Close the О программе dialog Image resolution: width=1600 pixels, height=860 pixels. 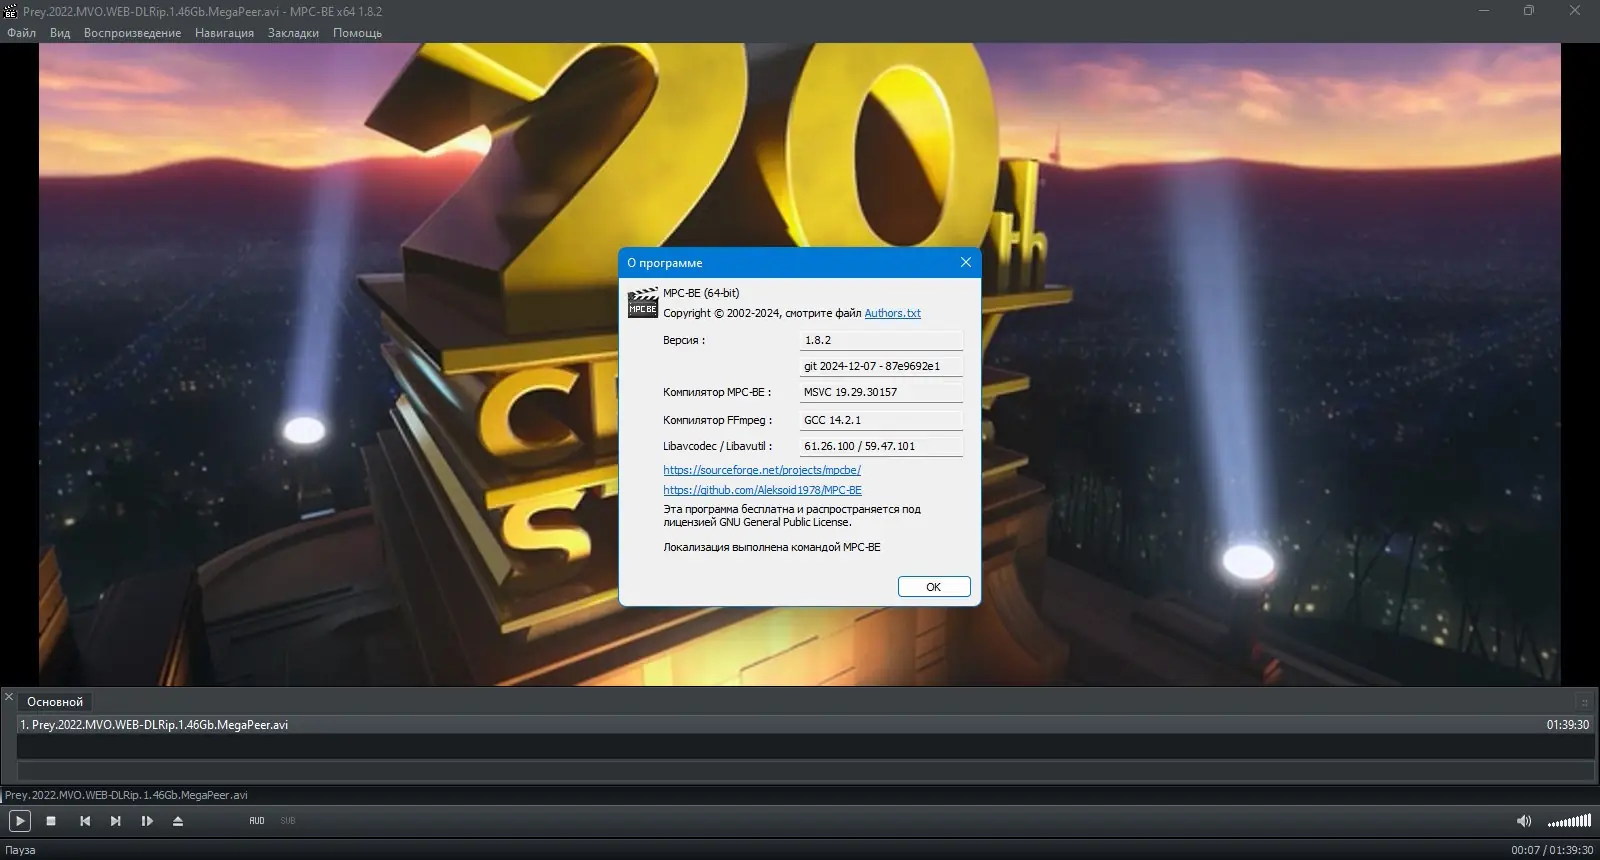965,262
